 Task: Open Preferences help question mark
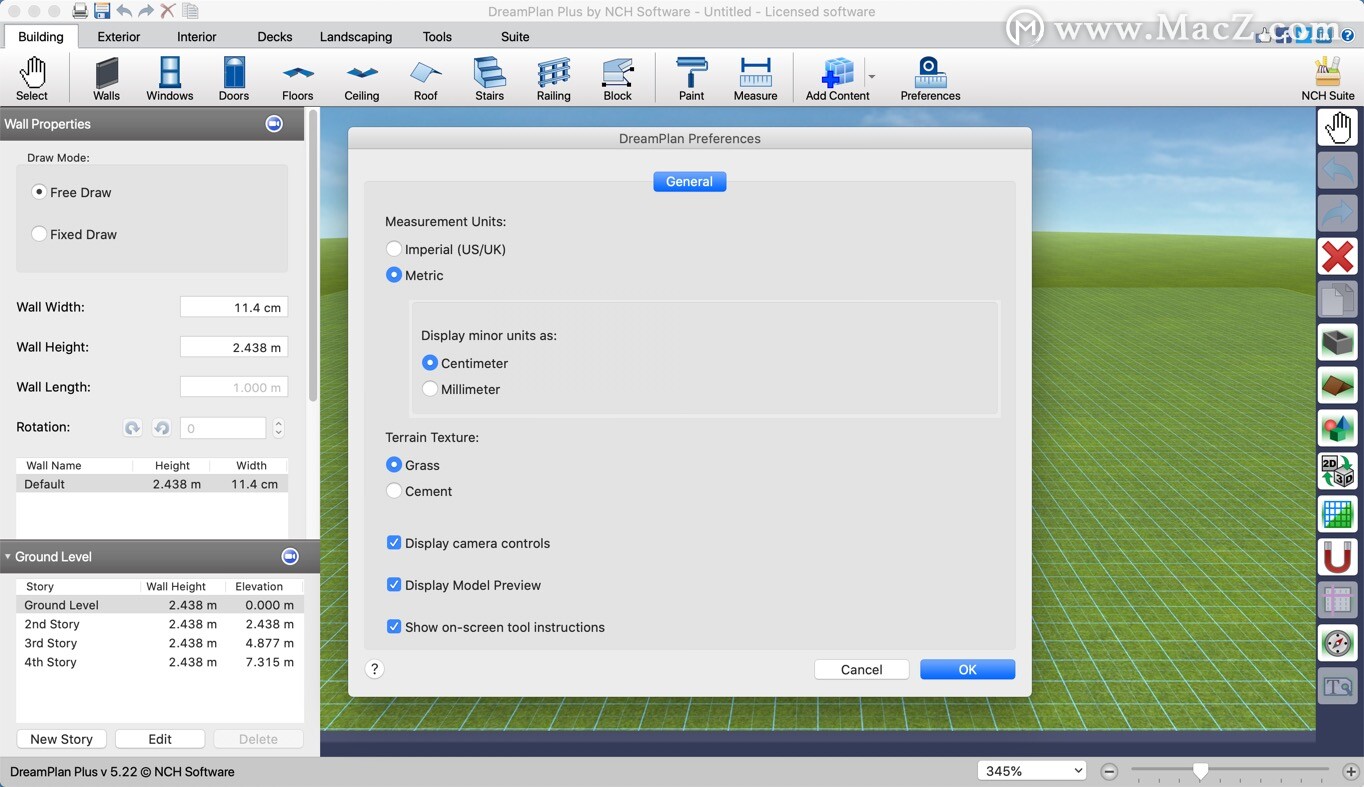click(x=374, y=670)
